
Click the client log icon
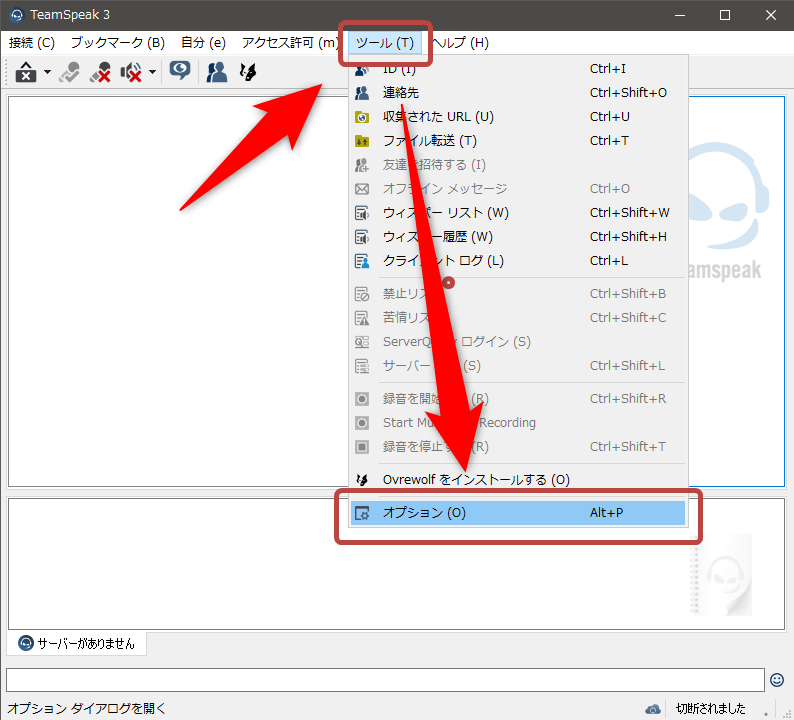tap(362, 261)
